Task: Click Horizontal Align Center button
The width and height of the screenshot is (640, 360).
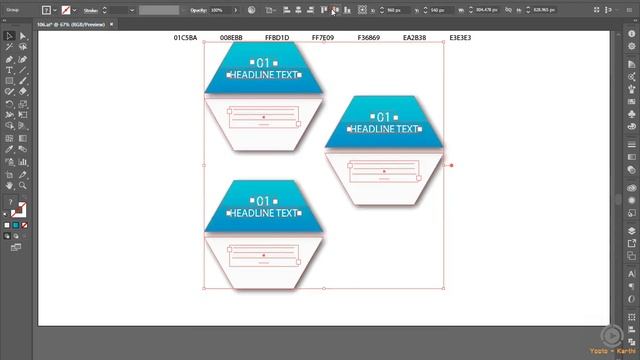Action: [x=298, y=10]
